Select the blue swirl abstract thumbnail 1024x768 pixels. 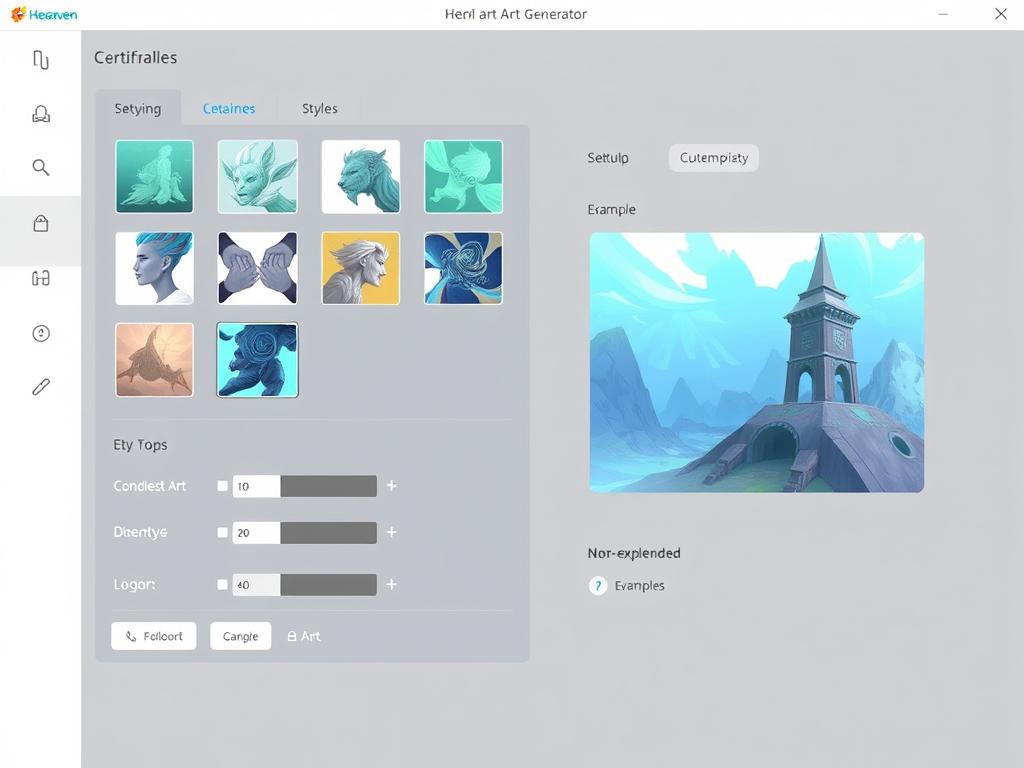(x=464, y=268)
